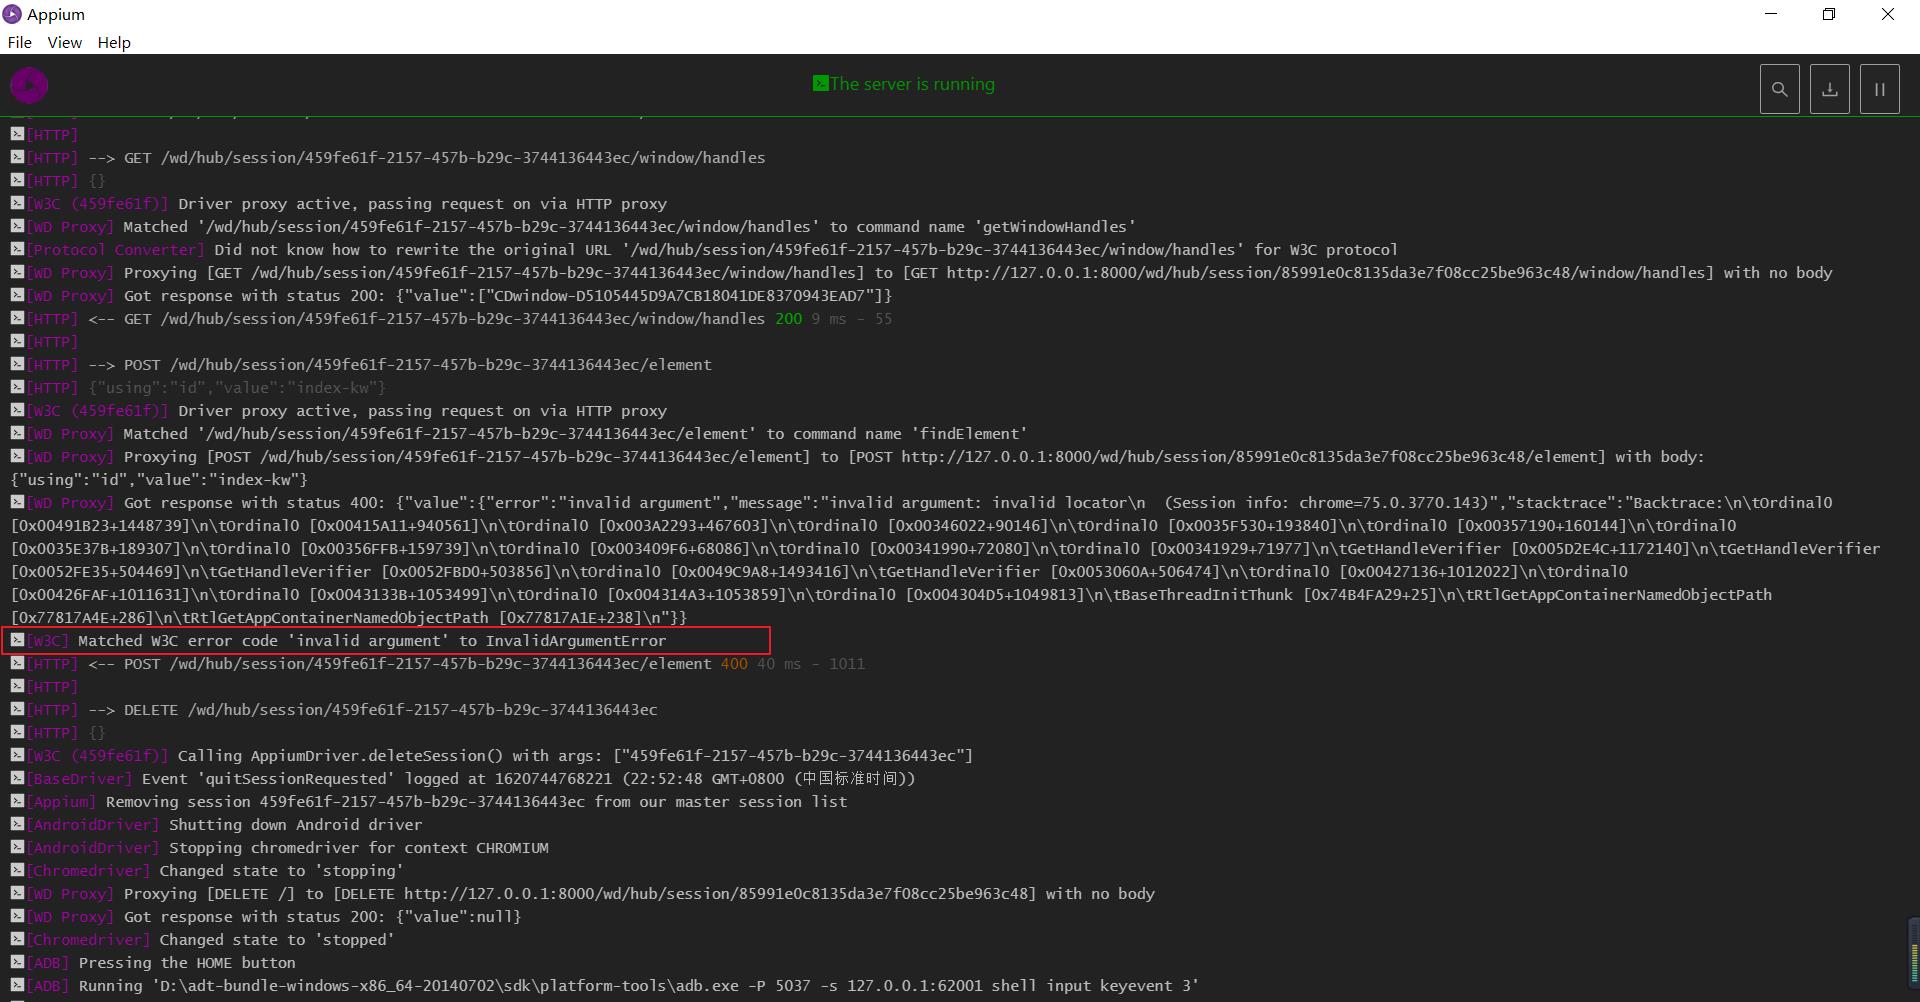
Task: Download raw server logs
Action: (1829, 89)
